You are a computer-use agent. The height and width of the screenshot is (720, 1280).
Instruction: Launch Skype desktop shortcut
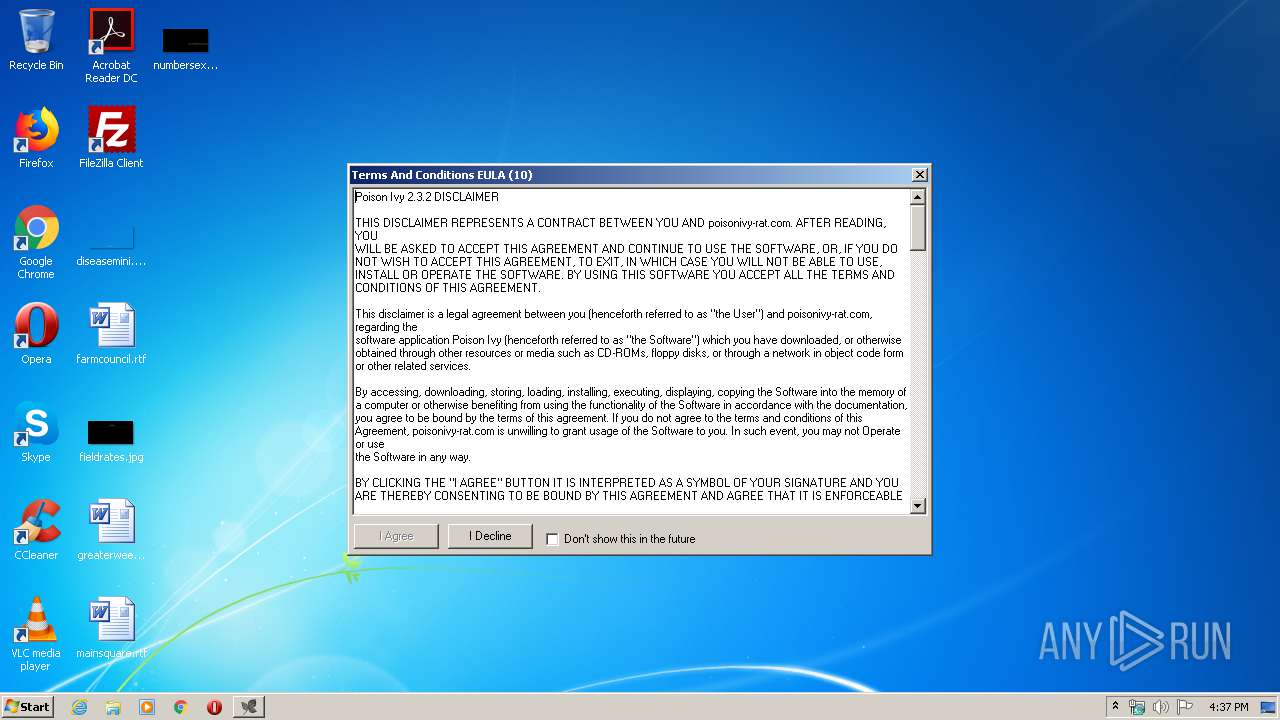pos(36,432)
